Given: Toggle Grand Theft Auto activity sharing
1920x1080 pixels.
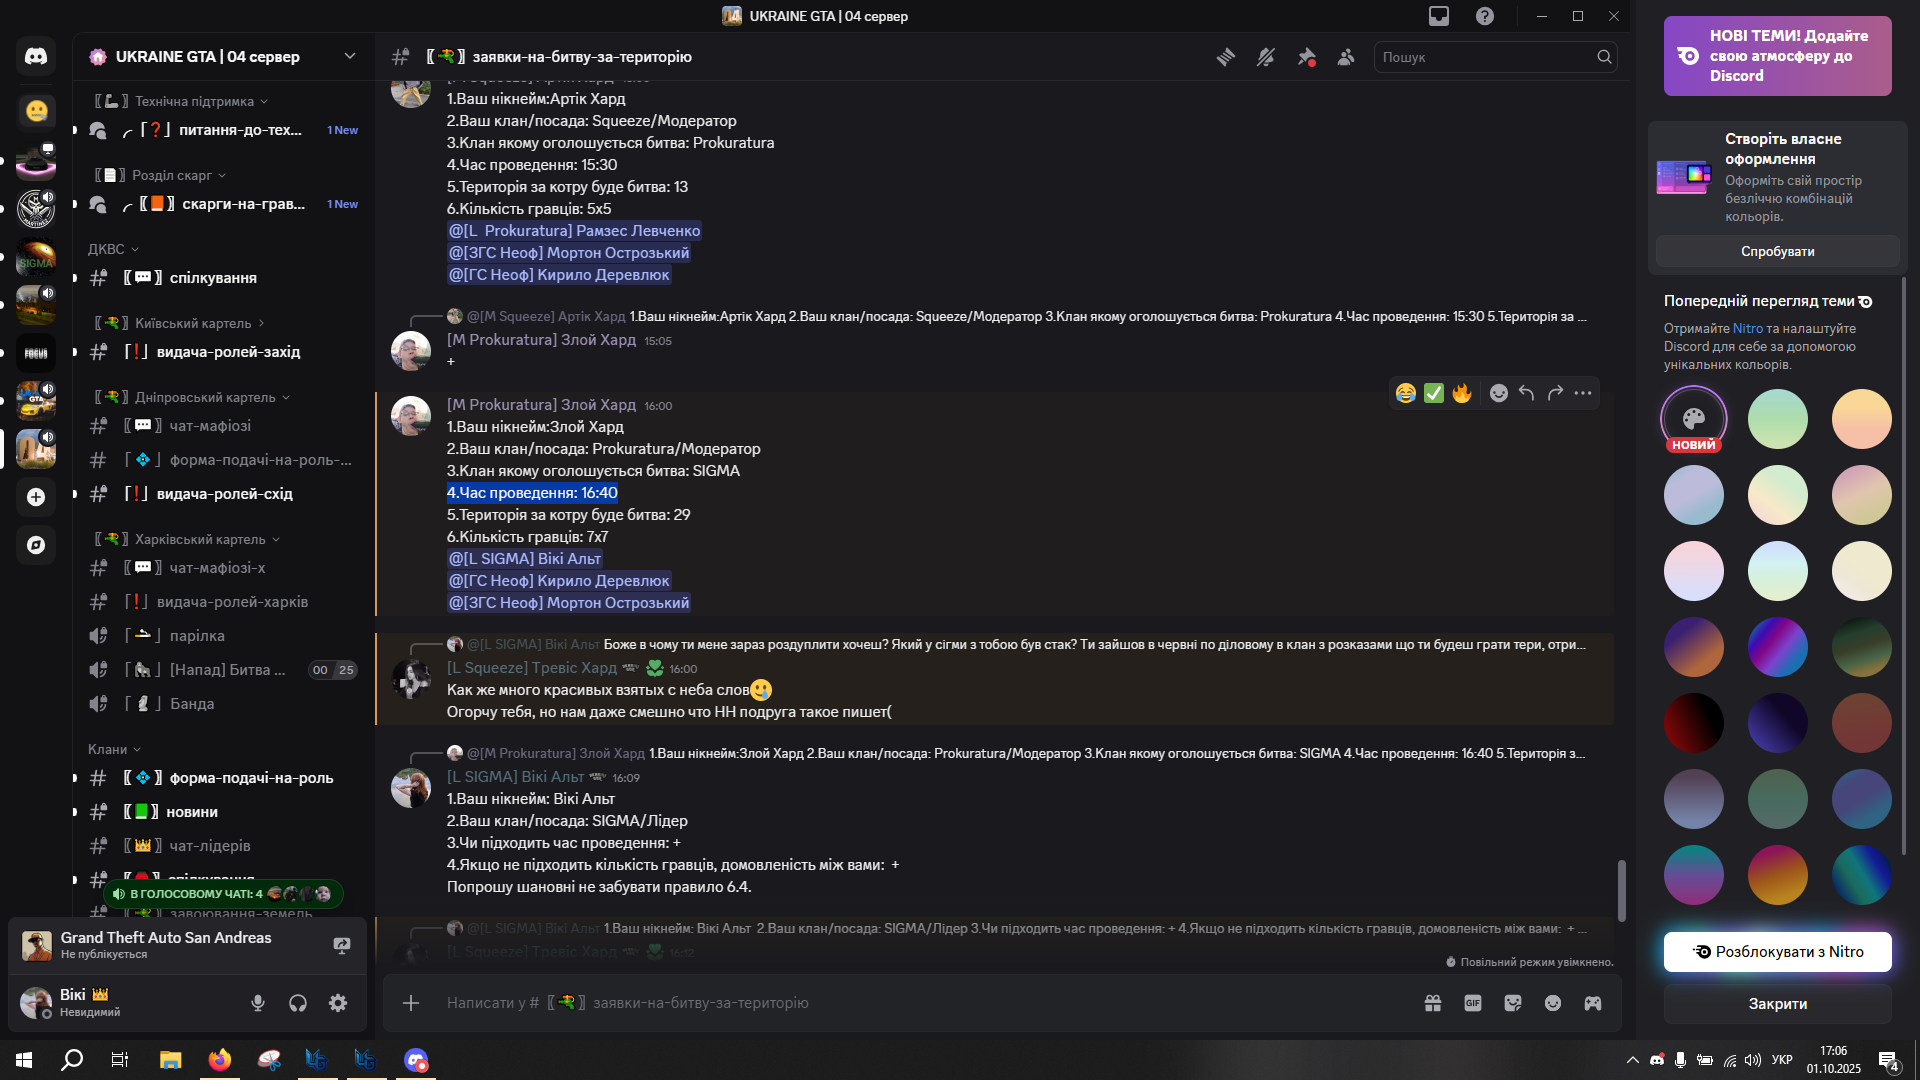Looking at the screenshot, I should click(x=342, y=945).
